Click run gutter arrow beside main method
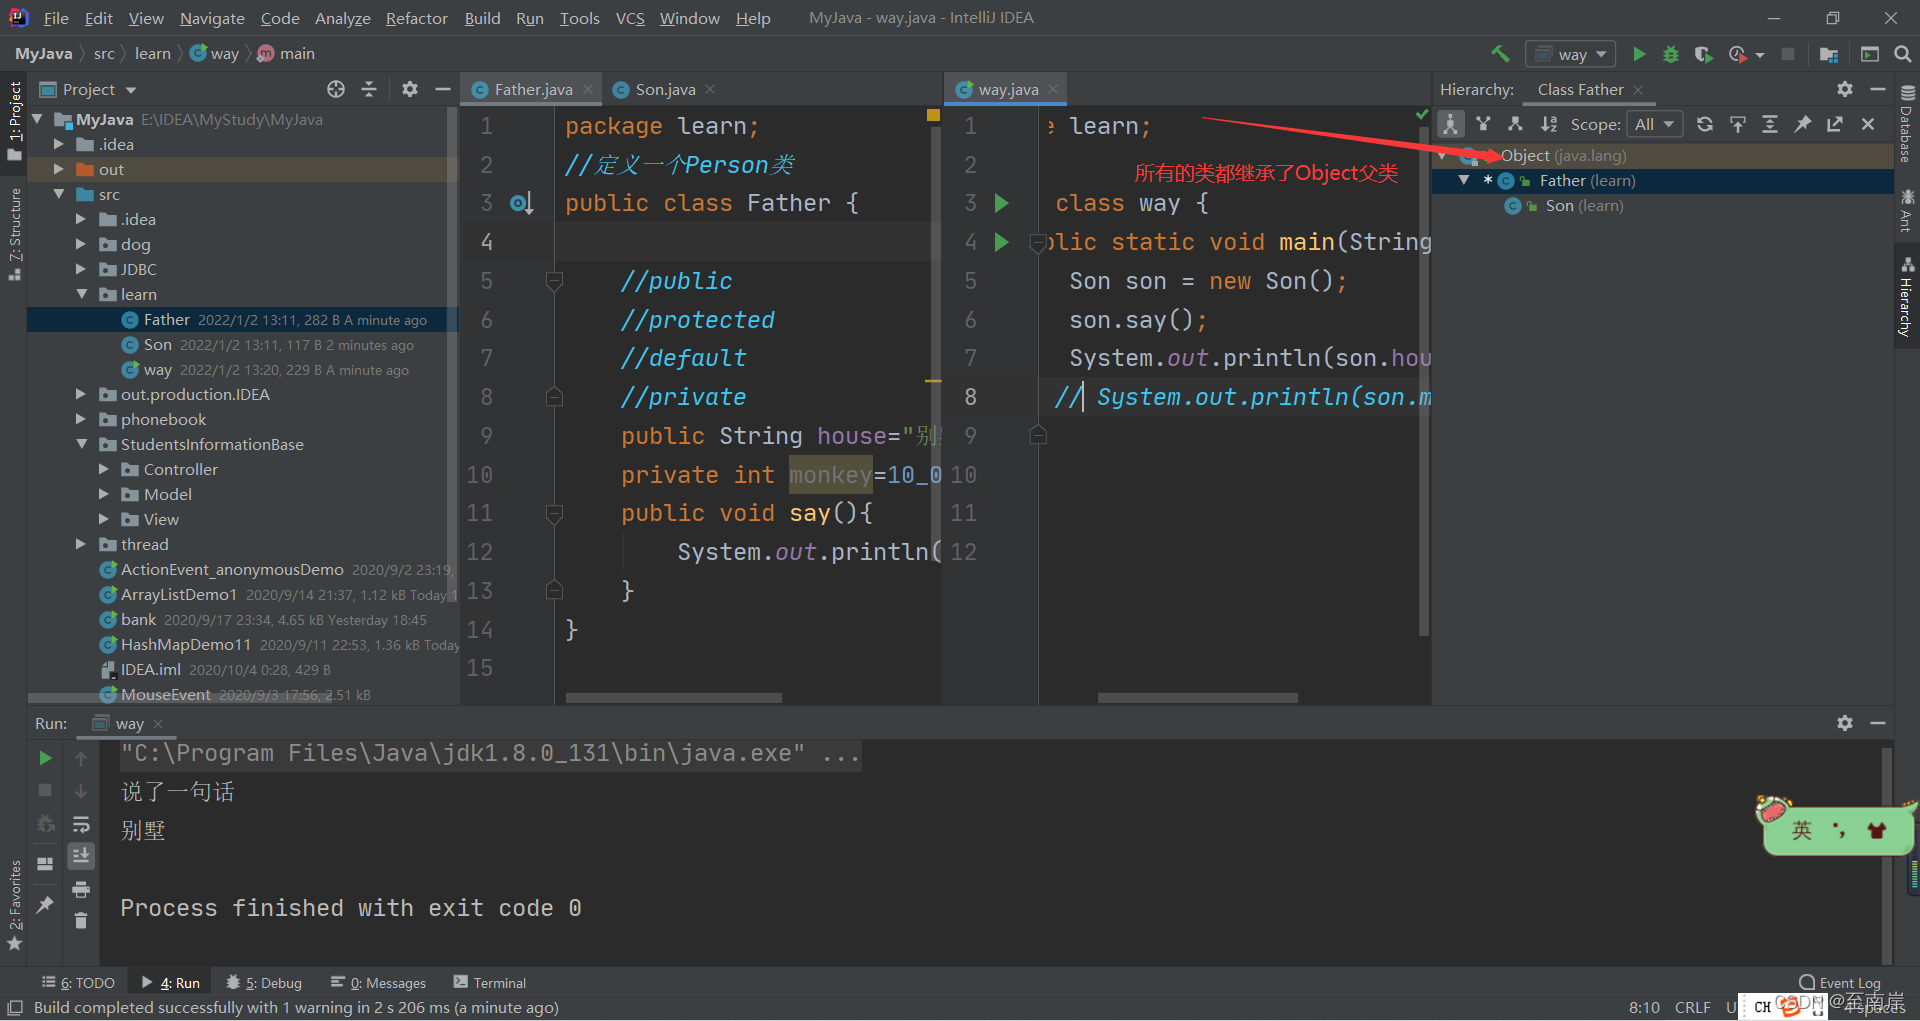 coord(1001,242)
